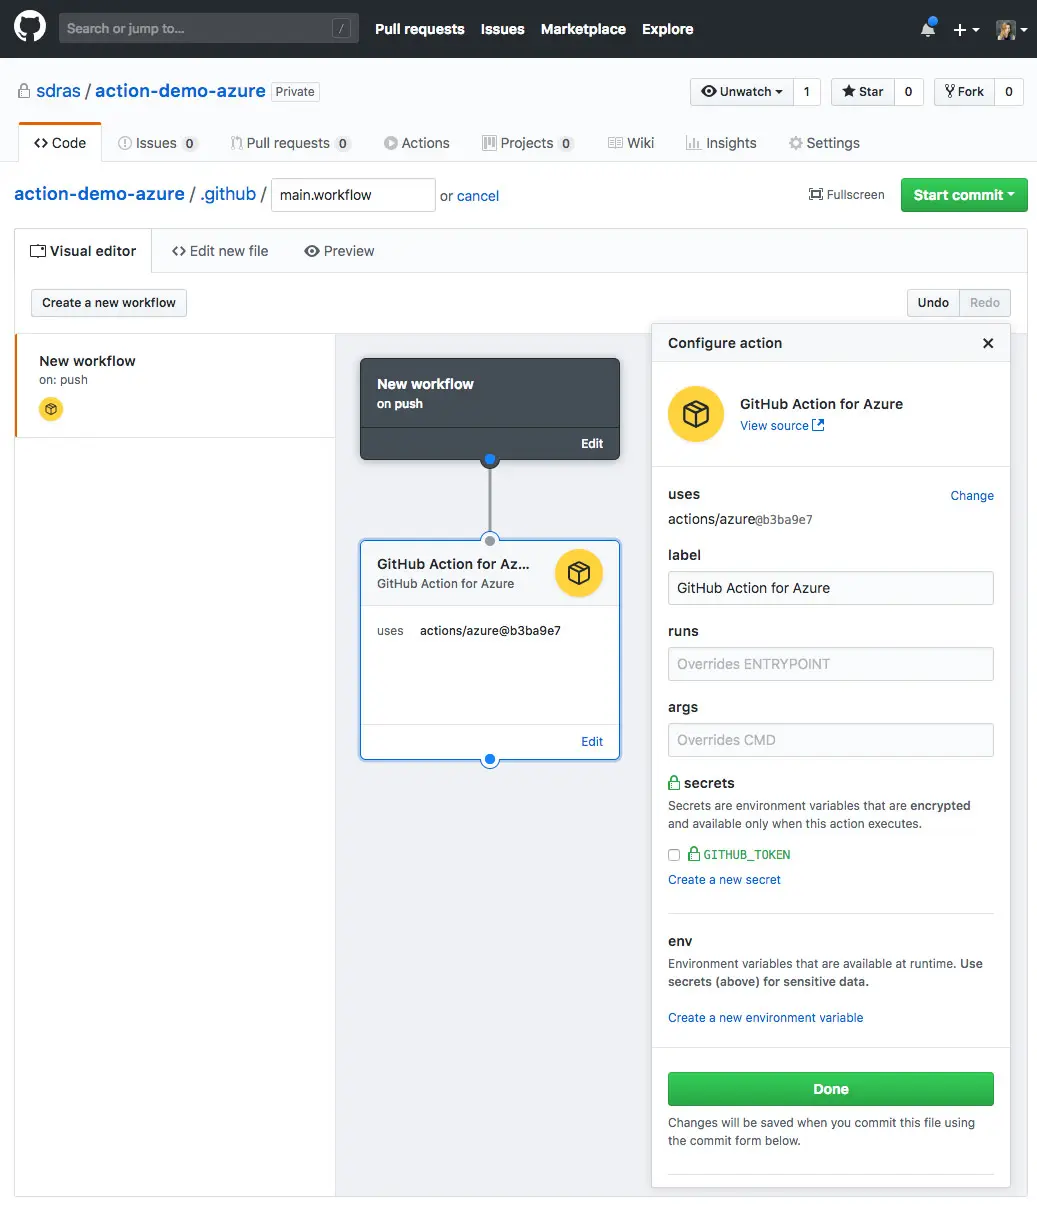
Task: Open View source link
Action: pos(782,426)
